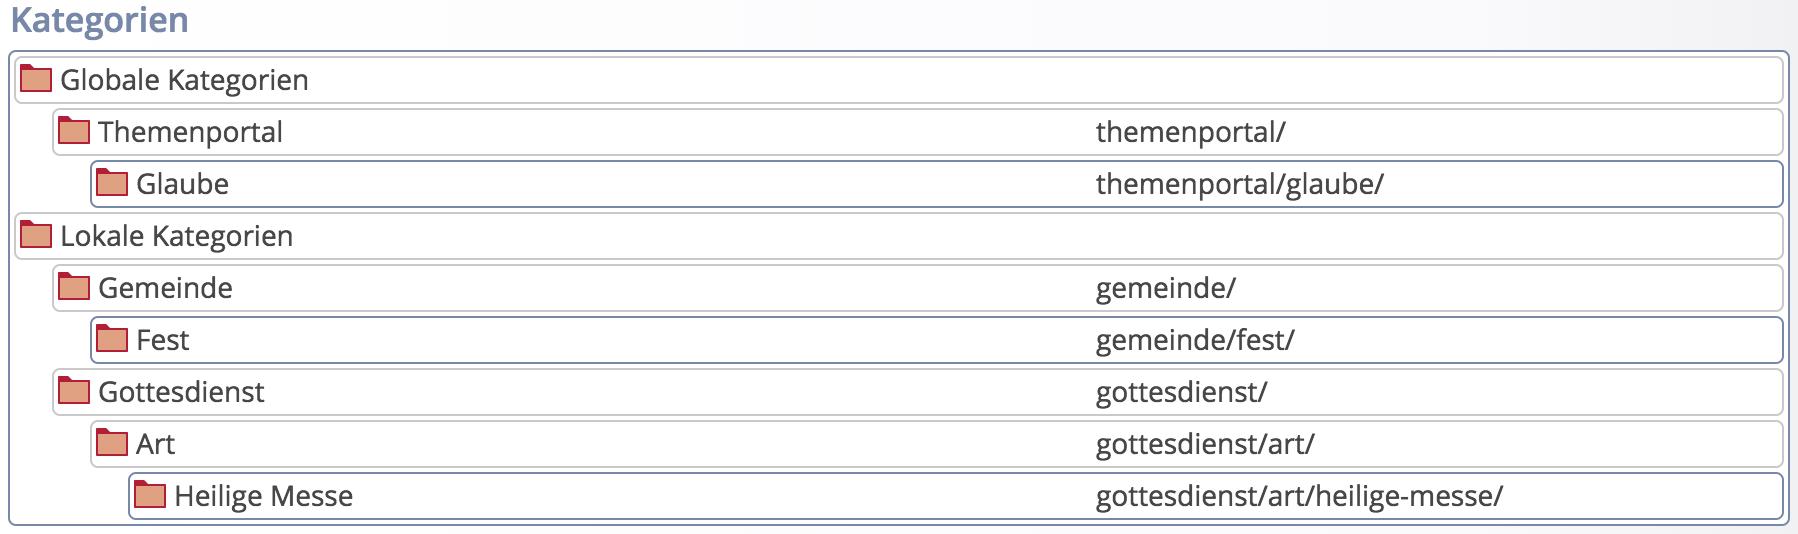Click the Lokale Kategorien folder icon

click(36, 235)
